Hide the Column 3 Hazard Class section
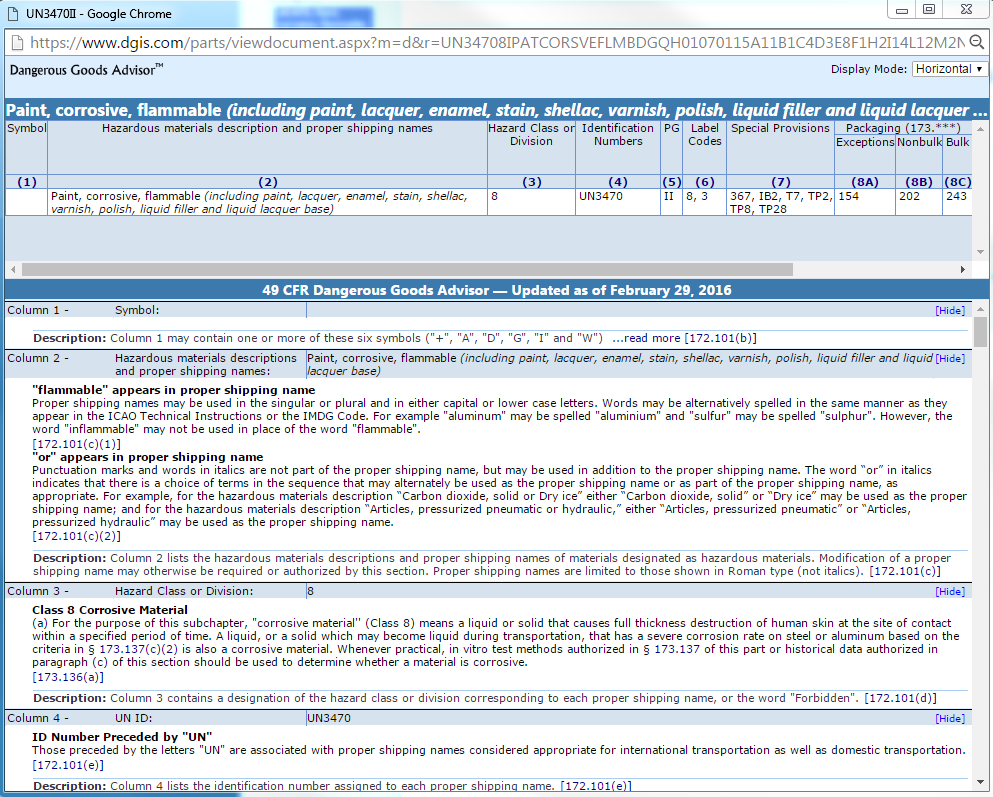 (949, 592)
